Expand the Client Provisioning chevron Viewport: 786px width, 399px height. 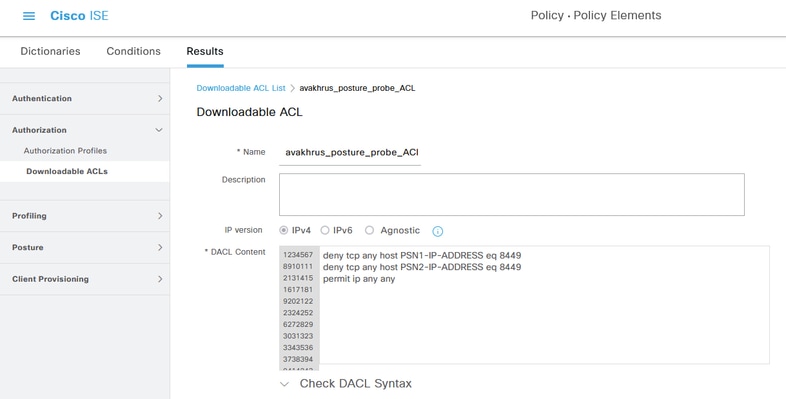click(160, 279)
